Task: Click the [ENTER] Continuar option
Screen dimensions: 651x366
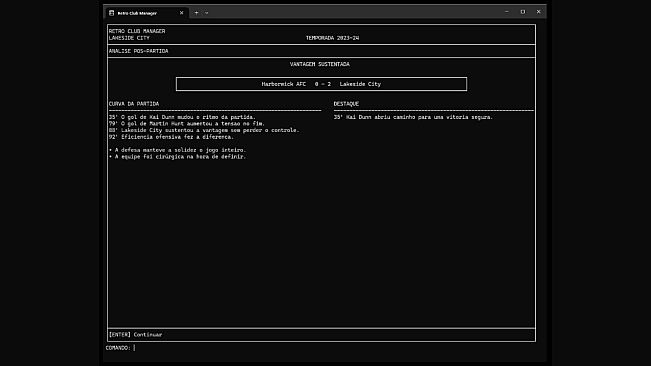Action: point(135,334)
